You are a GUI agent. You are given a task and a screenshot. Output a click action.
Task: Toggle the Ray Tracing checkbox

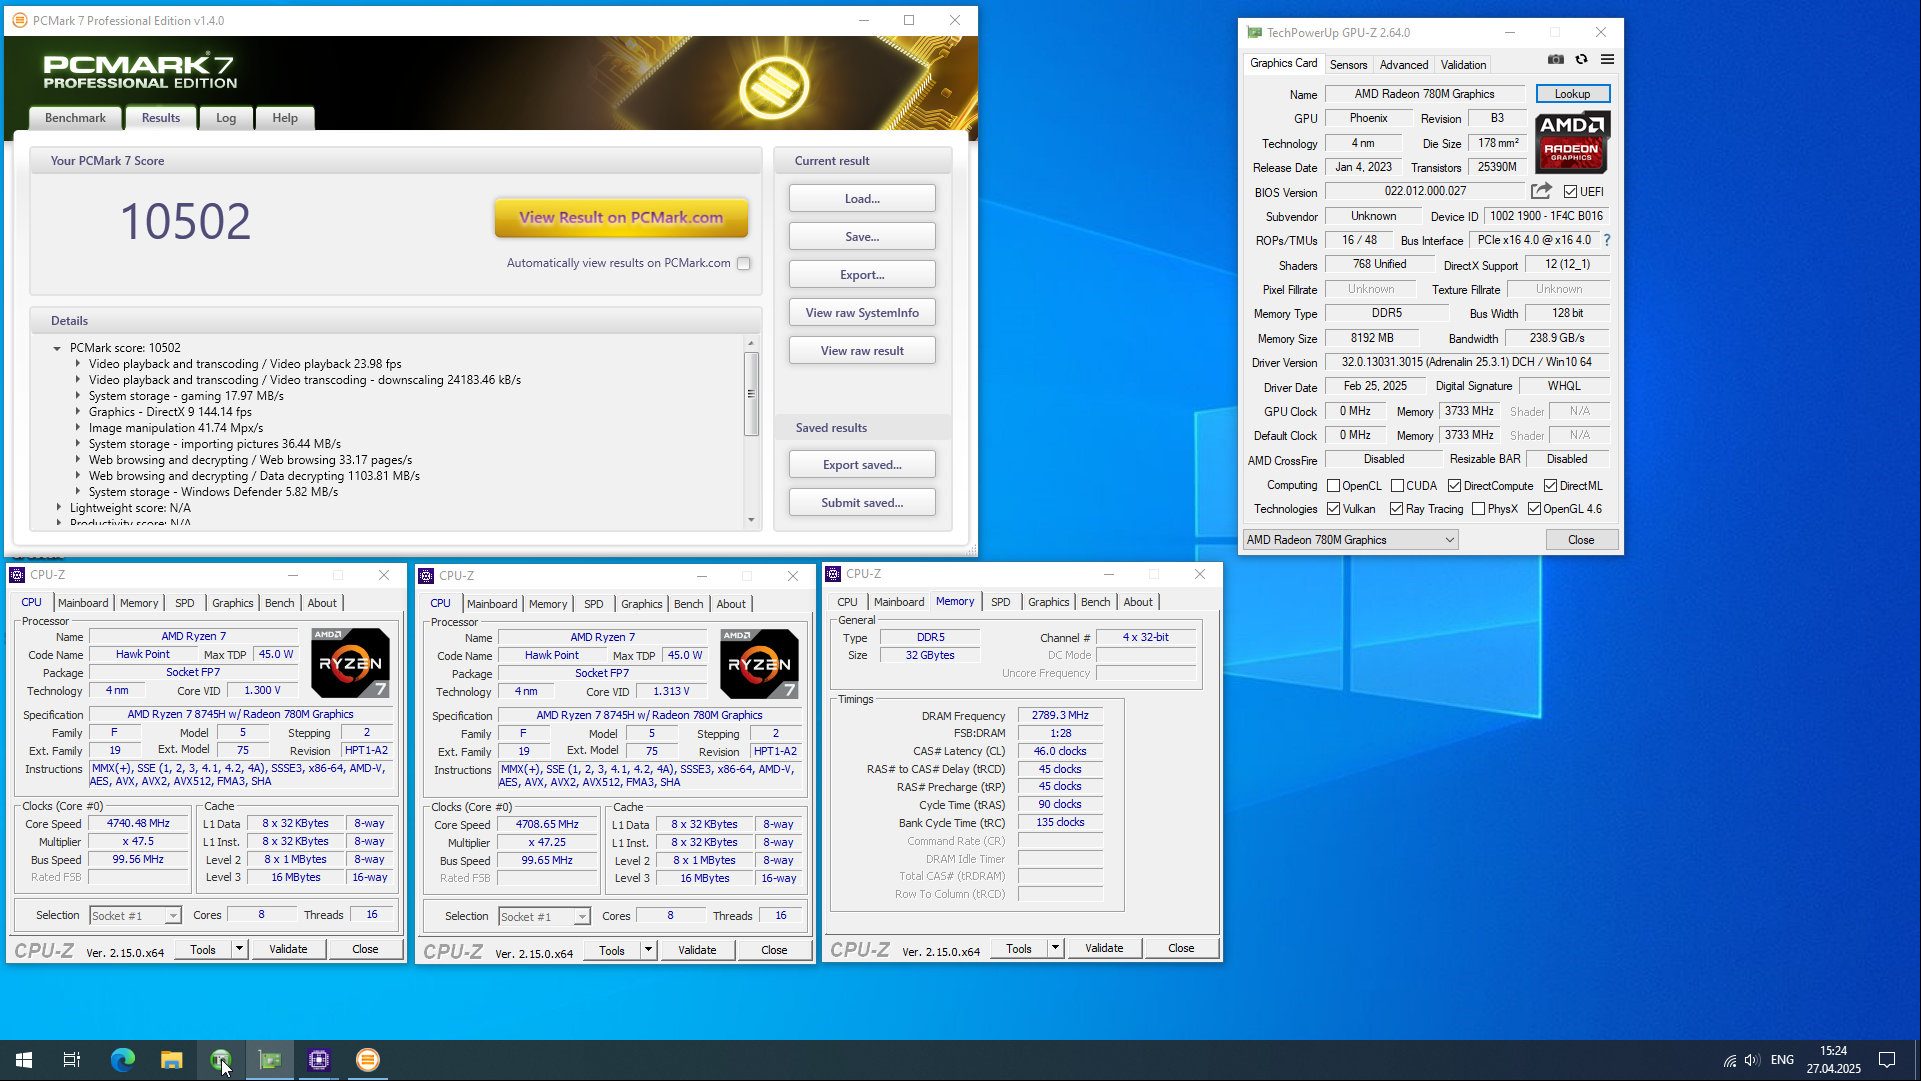(x=1396, y=509)
